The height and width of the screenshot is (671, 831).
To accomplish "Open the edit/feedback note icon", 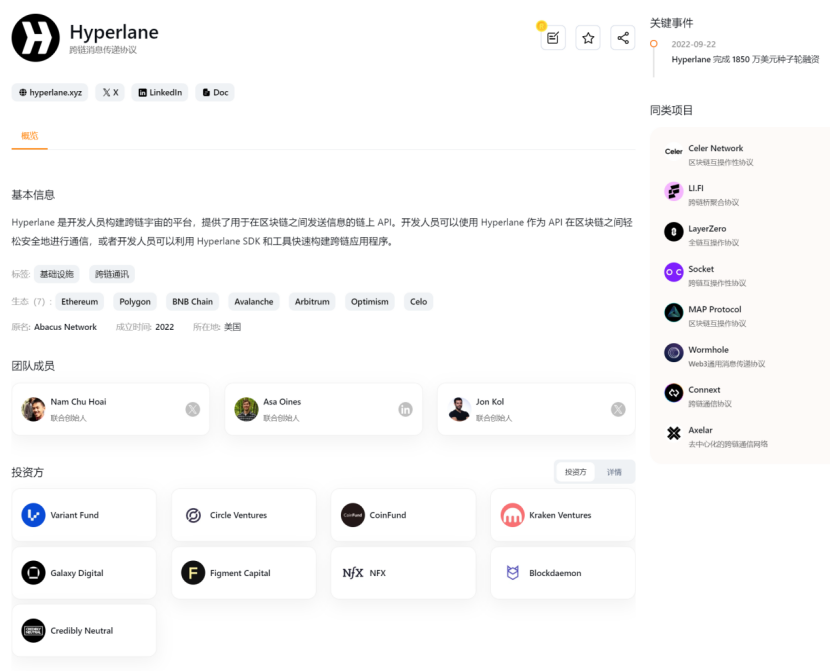I will coord(553,38).
